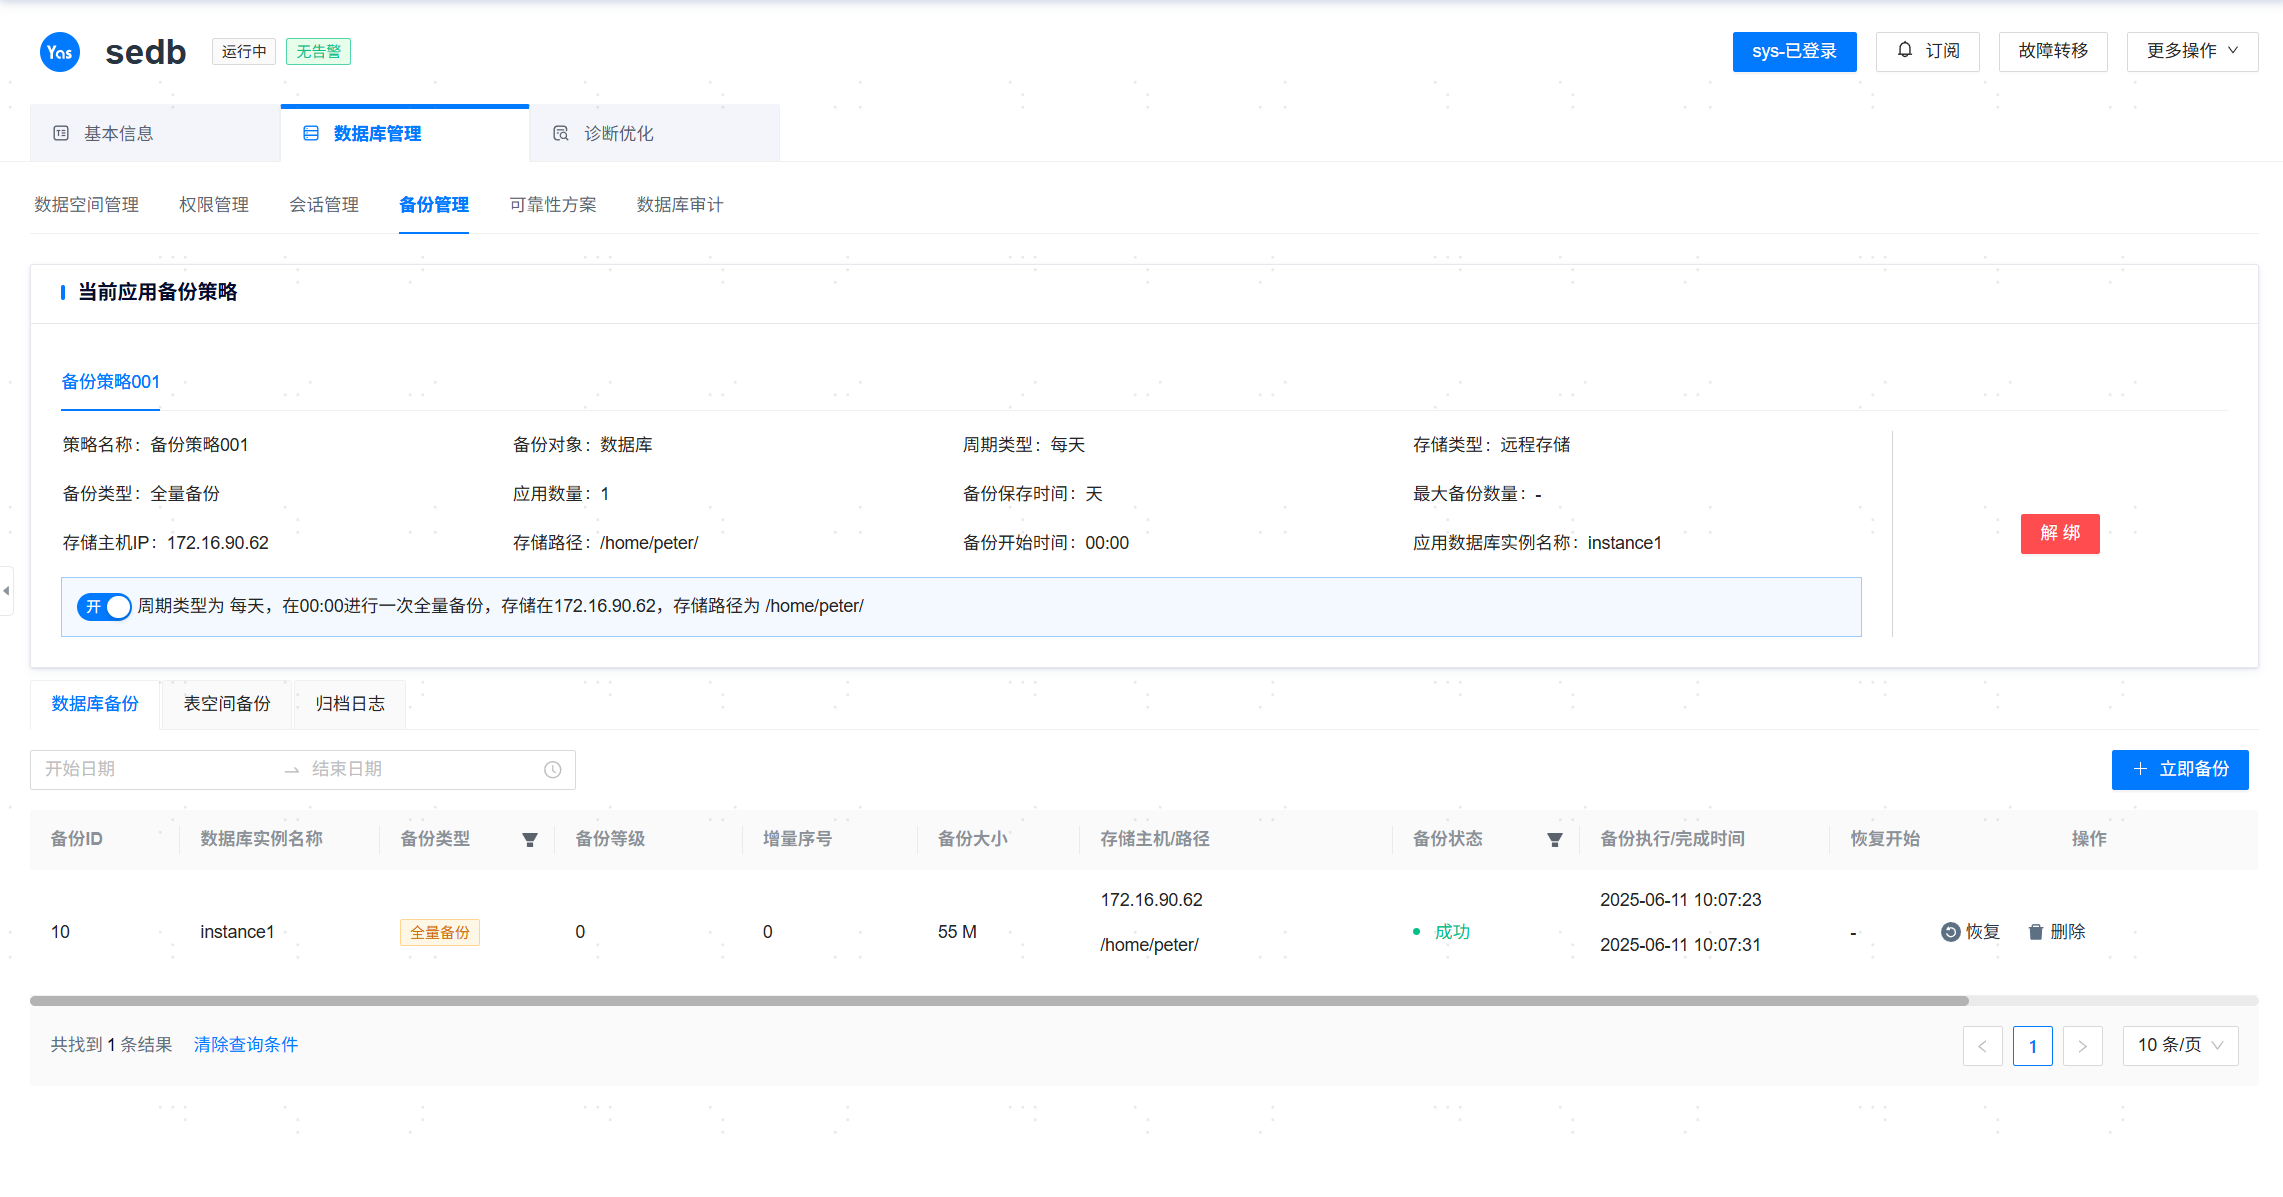
Task: Click the trash delete icon for backup 10
Action: 2035,932
